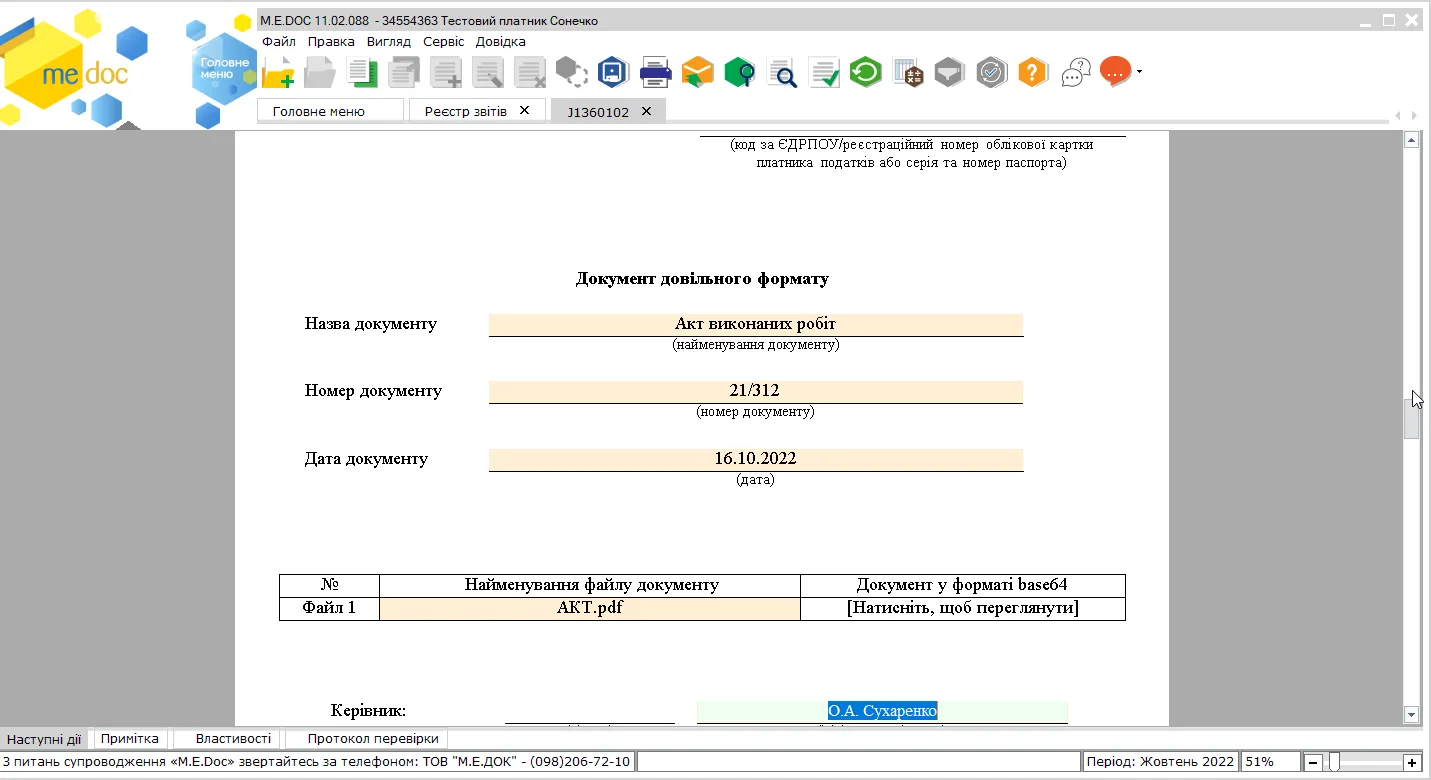Click the zoom in plus button
1431x780 pixels.
tap(1412, 762)
